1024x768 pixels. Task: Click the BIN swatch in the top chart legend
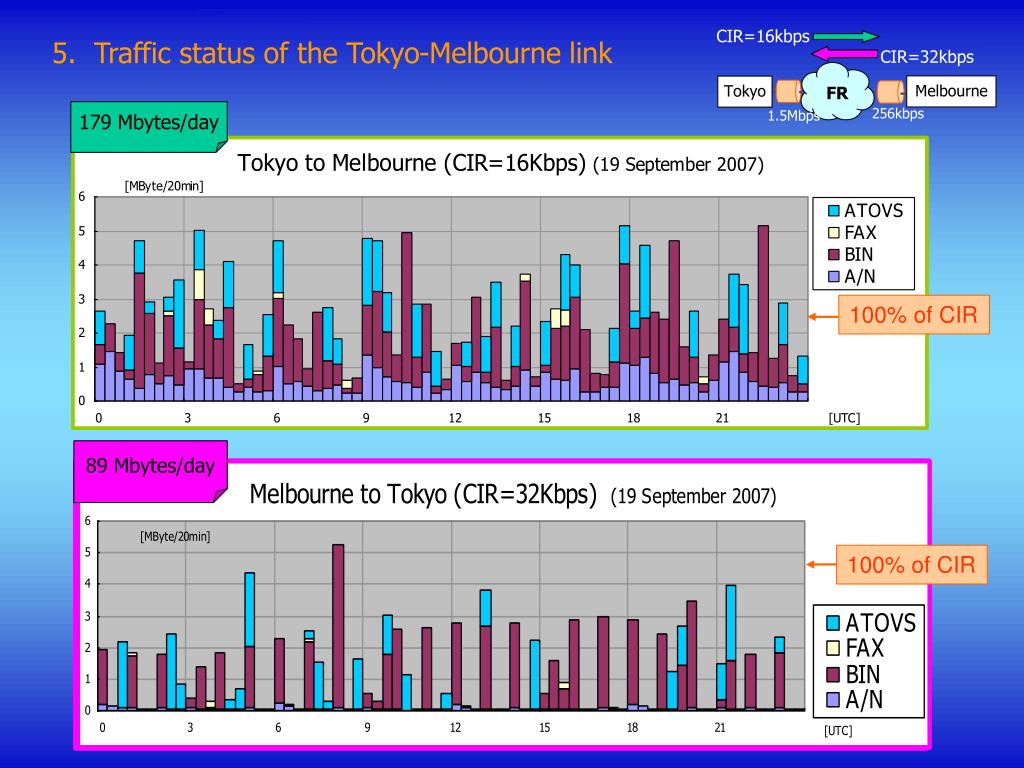point(834,254)
